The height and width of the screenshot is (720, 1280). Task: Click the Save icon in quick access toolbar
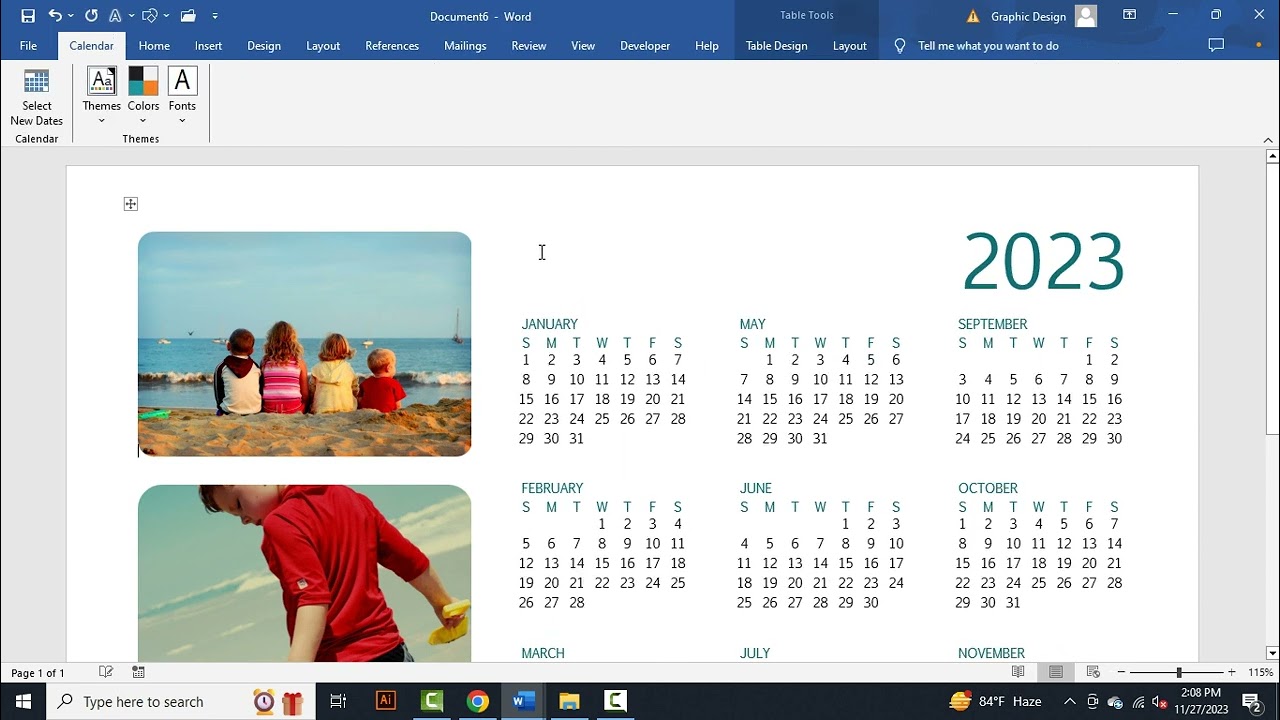tap(28, 16)
